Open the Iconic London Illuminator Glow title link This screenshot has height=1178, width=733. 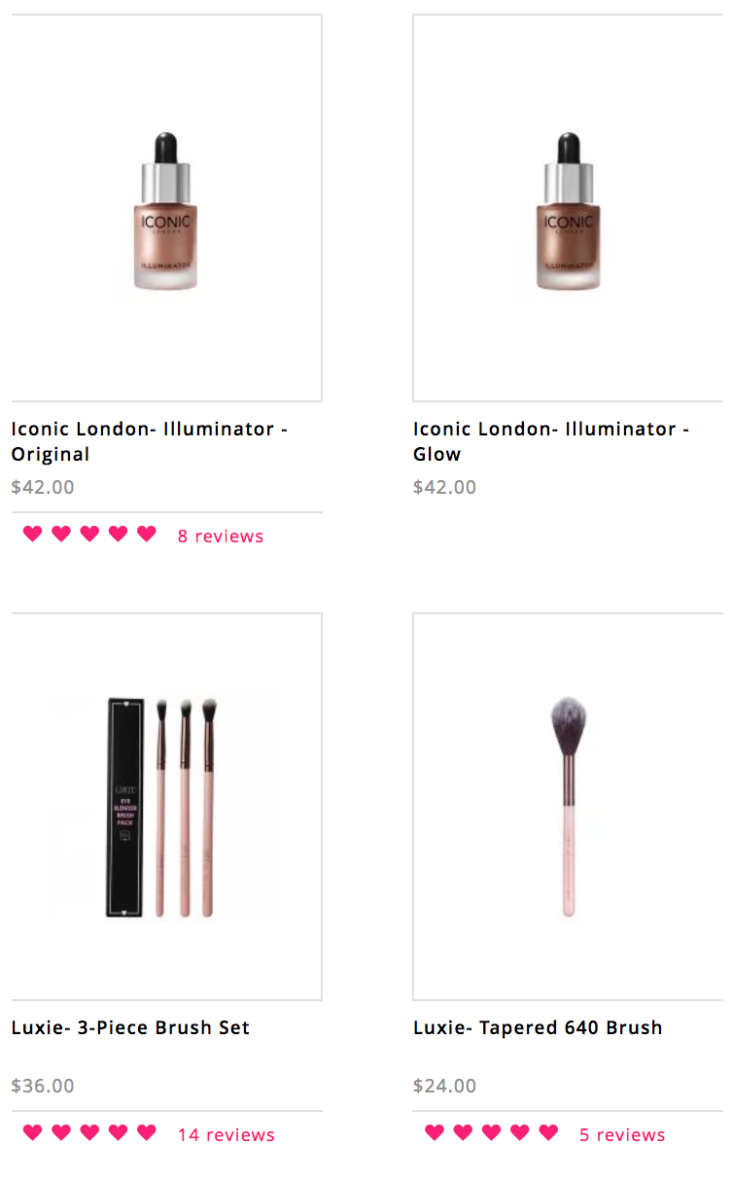pyautogui.click(x=551, y=441)
